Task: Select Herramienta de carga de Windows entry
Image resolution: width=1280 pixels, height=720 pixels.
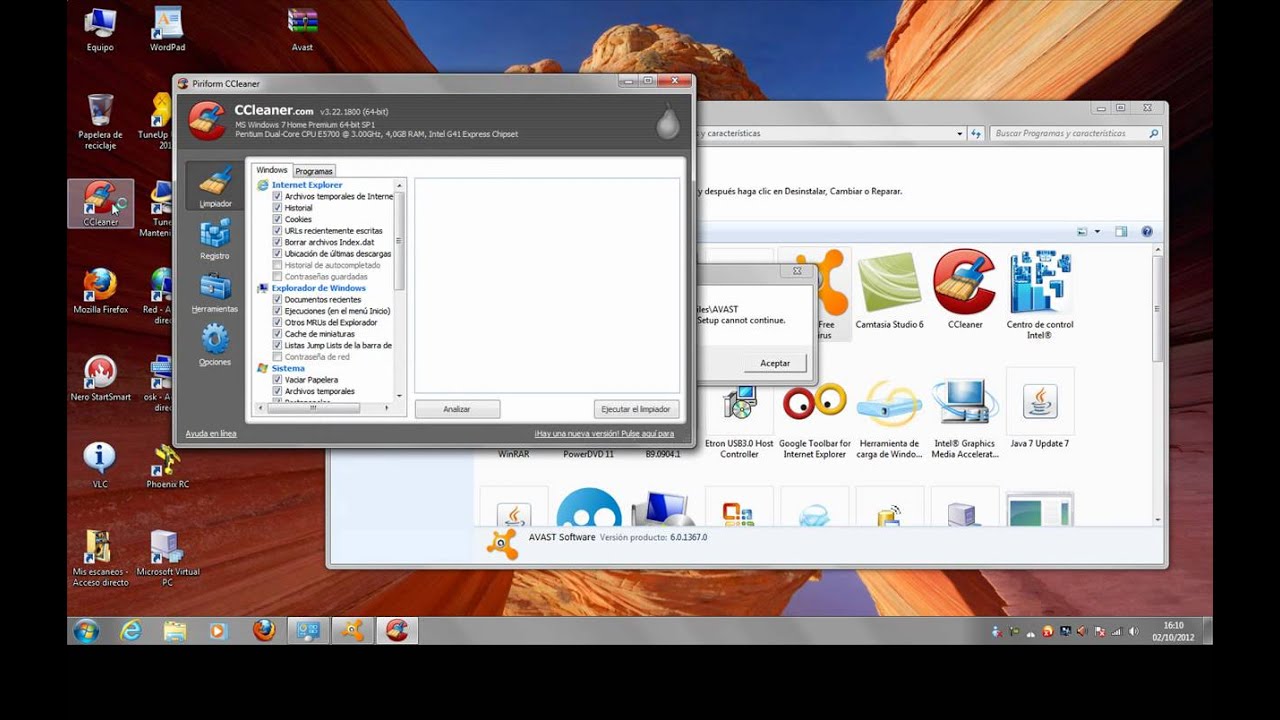Action: pos(889,418)
